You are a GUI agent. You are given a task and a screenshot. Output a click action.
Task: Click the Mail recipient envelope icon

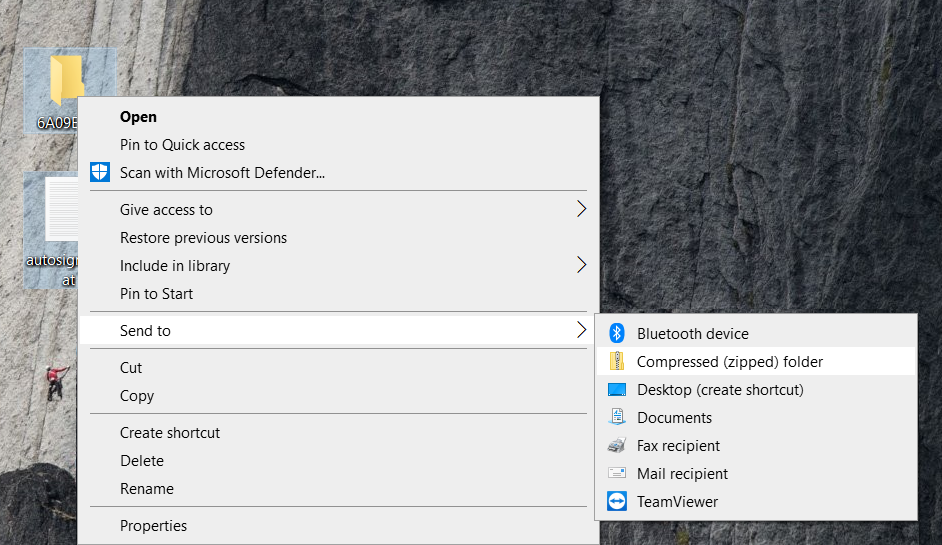click(617, 474)
